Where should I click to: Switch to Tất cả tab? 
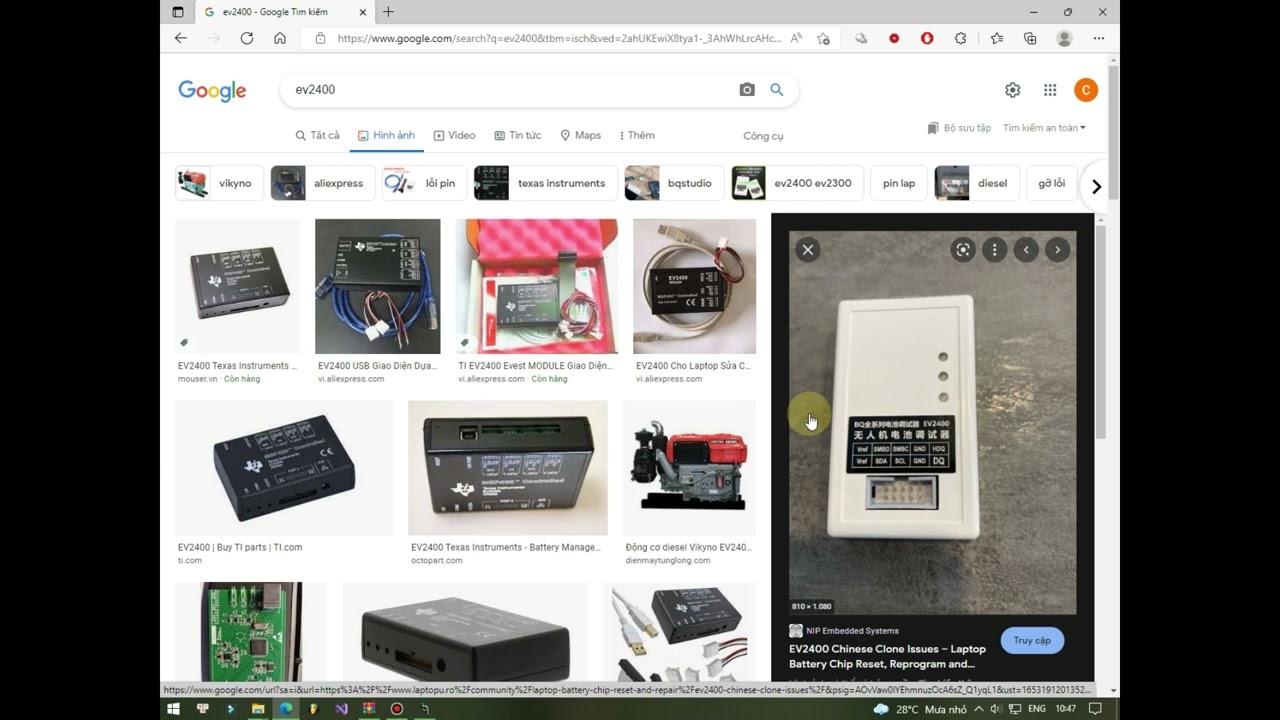point(318,135)
